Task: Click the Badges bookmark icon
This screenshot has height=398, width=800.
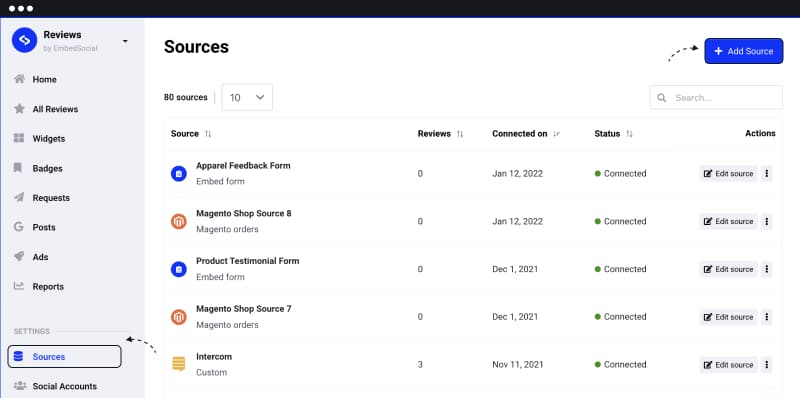Action: click(x=18, y=168)
